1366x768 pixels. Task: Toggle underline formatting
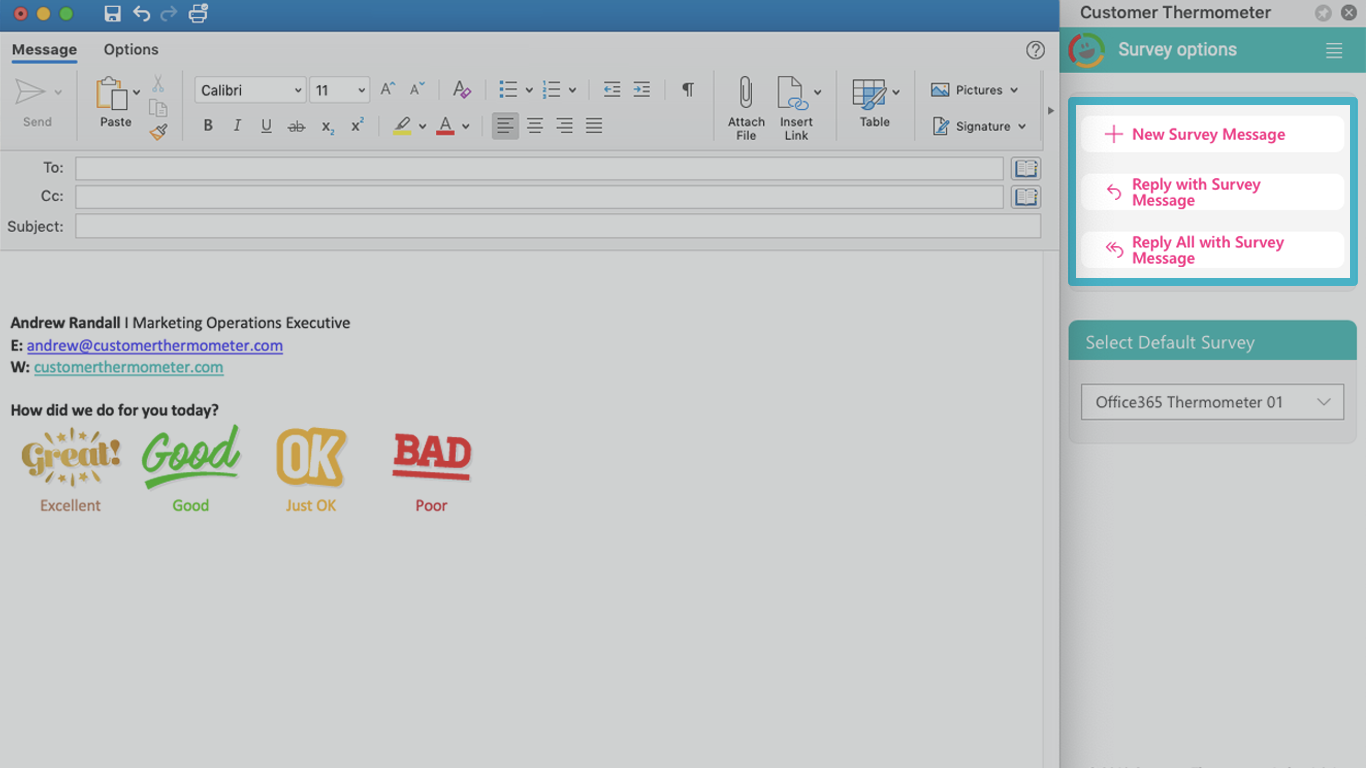tap(266, 126)
